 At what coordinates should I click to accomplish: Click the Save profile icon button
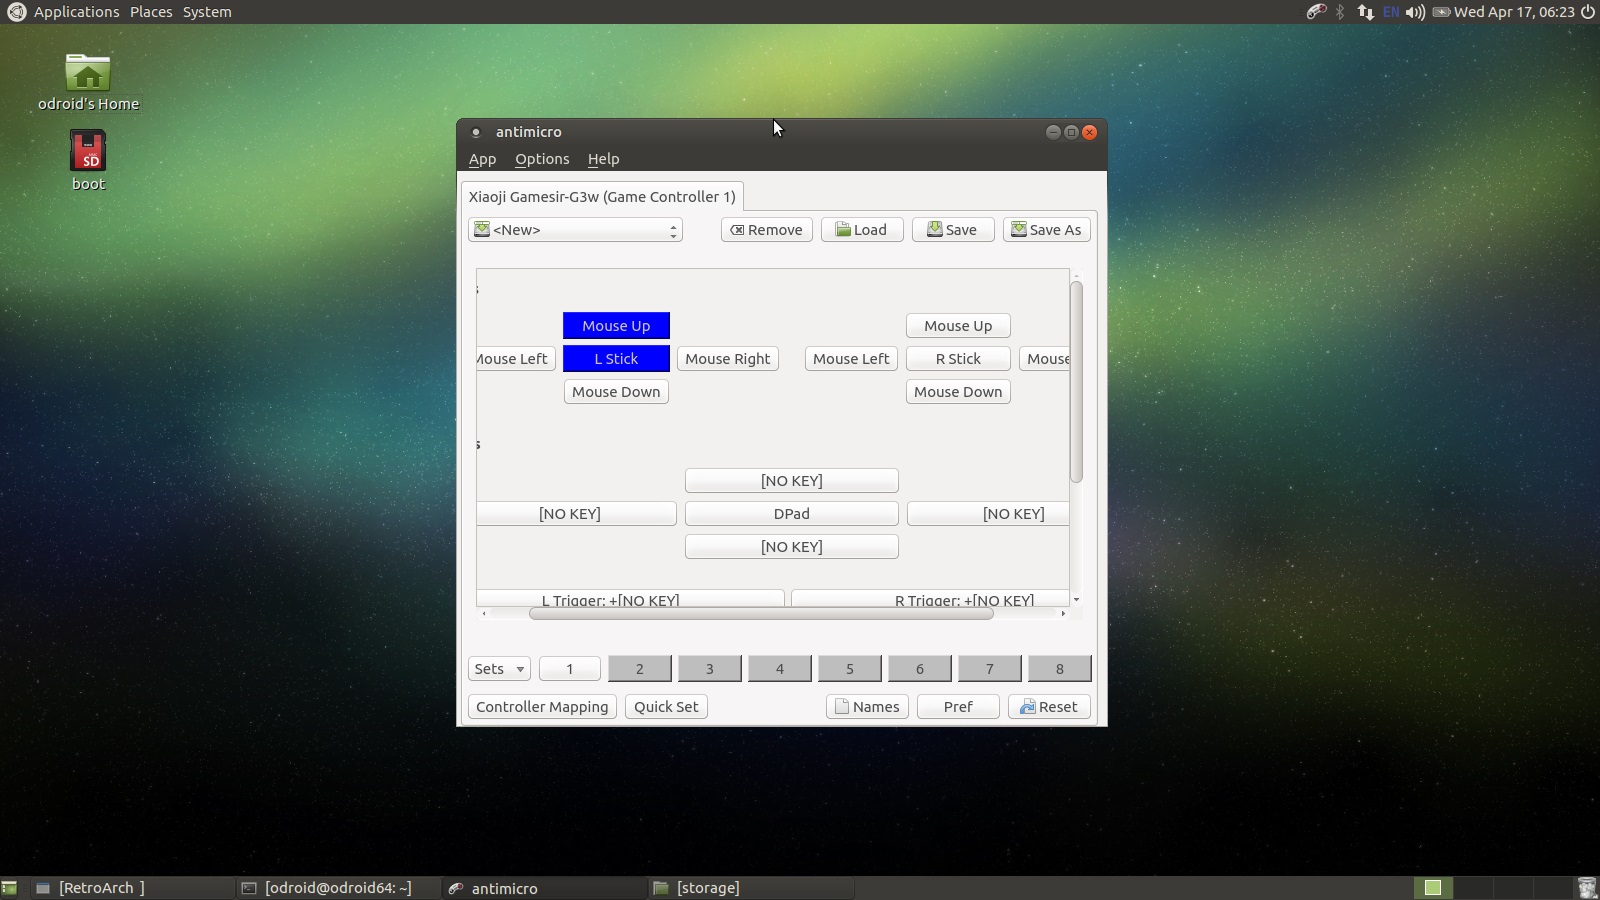point(934,230)
